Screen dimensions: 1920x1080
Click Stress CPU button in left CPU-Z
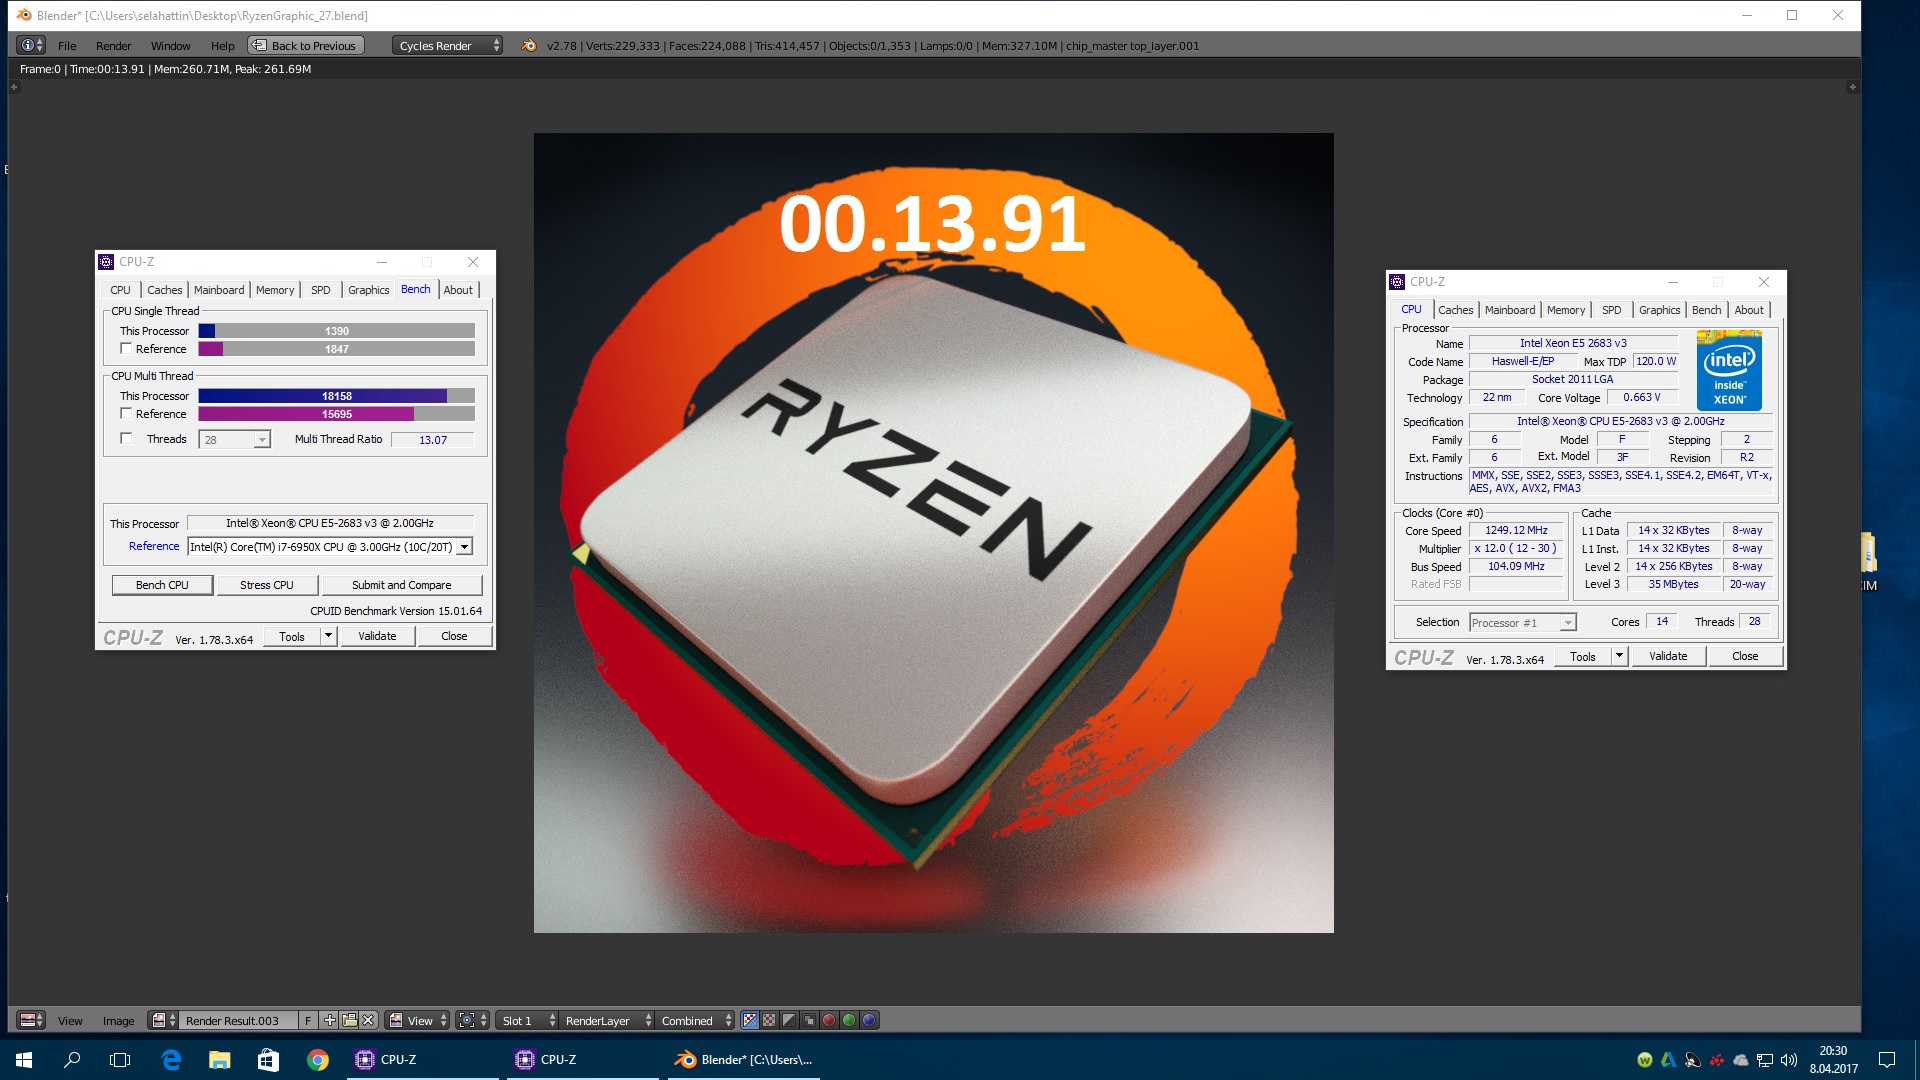(x=266, y=584)
